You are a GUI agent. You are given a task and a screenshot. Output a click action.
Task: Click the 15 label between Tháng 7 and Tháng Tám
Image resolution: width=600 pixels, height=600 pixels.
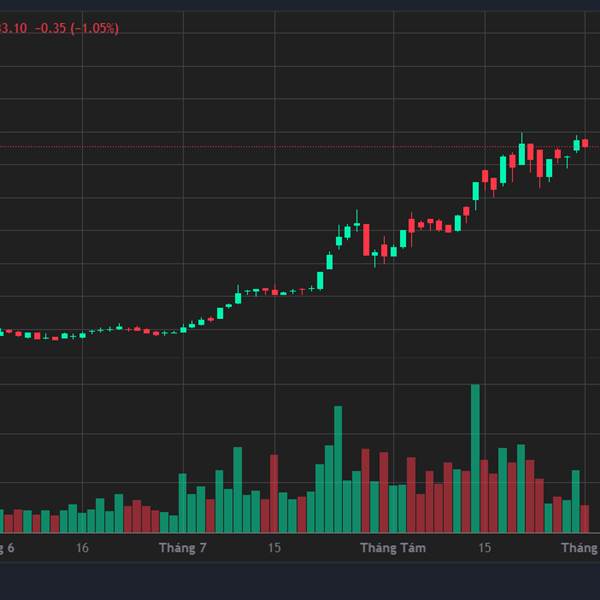click(274, 548)
